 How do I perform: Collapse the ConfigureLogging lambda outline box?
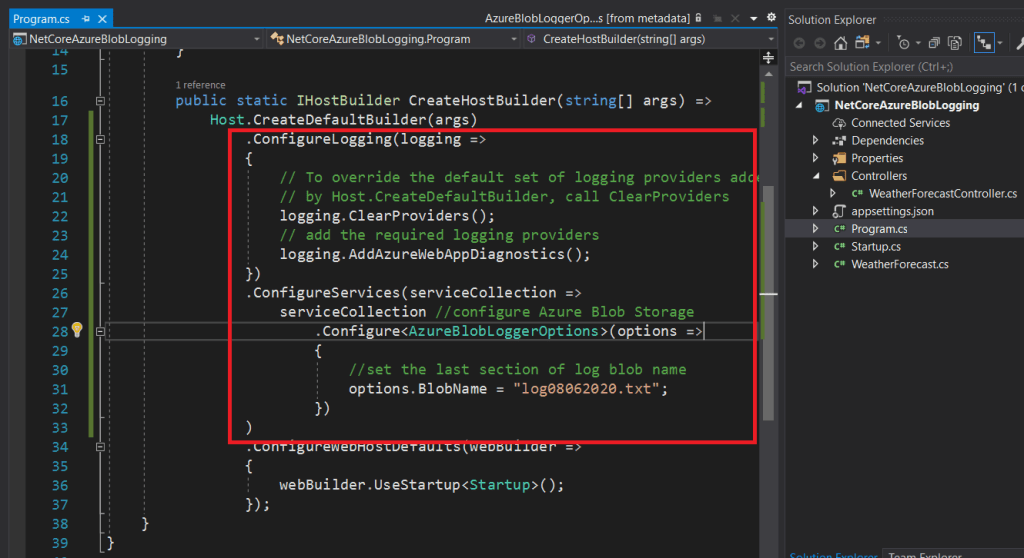pos(99,140)
